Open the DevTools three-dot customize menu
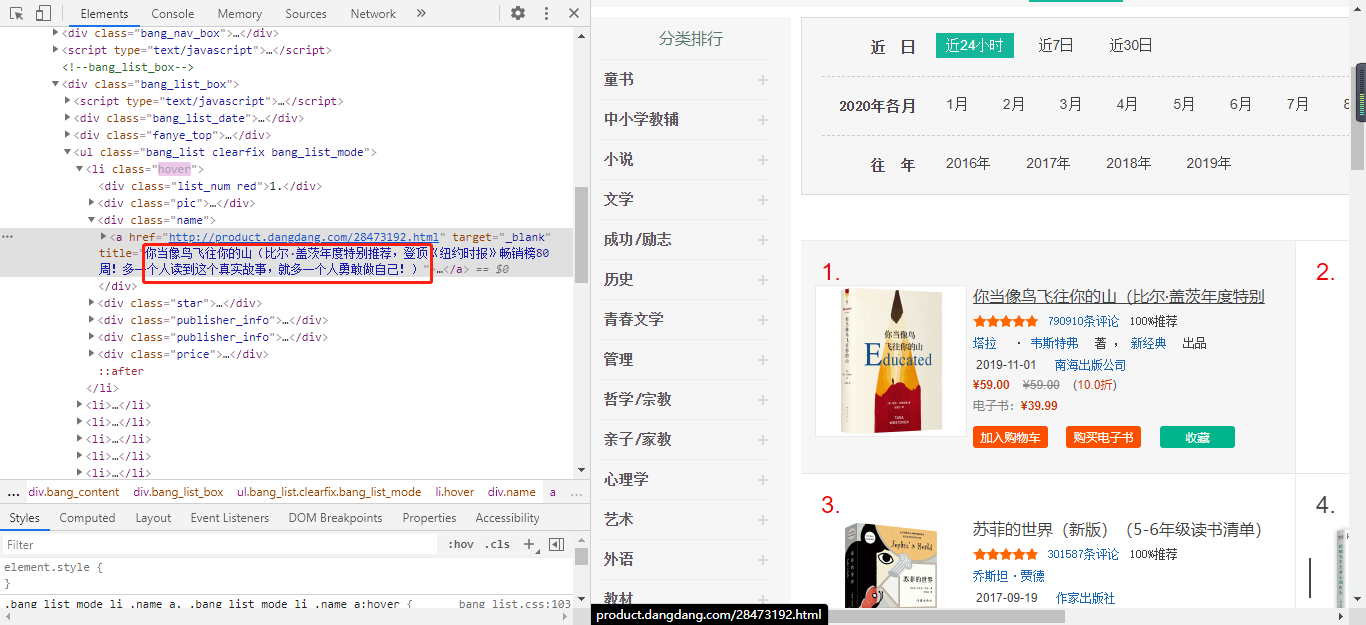Viewport: 1366px width, 625px height. point(546,13)
